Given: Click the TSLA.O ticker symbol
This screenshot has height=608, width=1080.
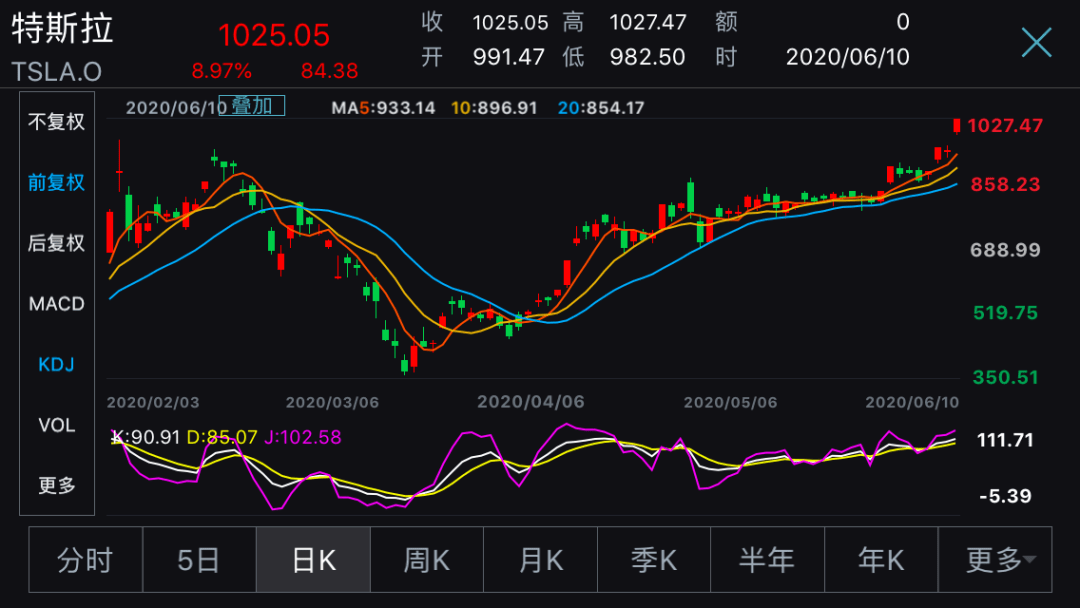Looking at the screenshot, I should click(x=57, y=71).
